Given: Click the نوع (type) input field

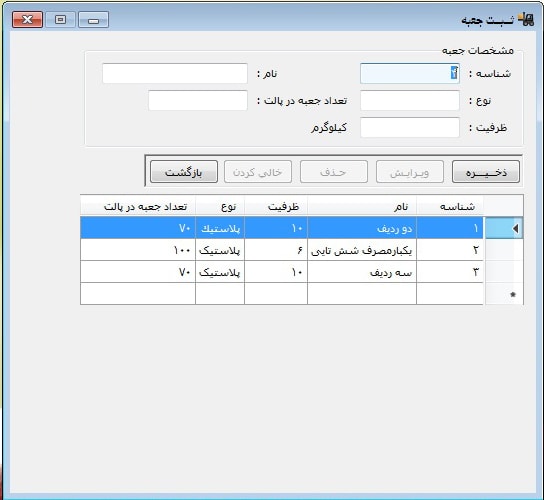Looking at the screenshot, I should point(410,100).
